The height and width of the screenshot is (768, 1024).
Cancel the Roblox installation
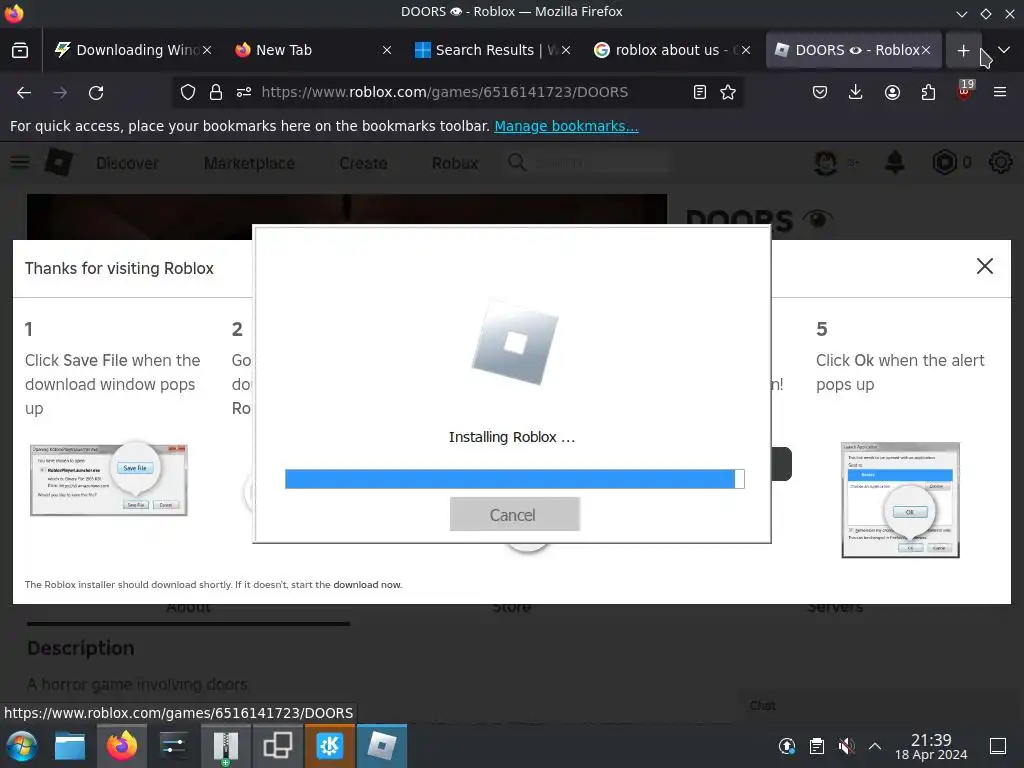coord(514,514)
